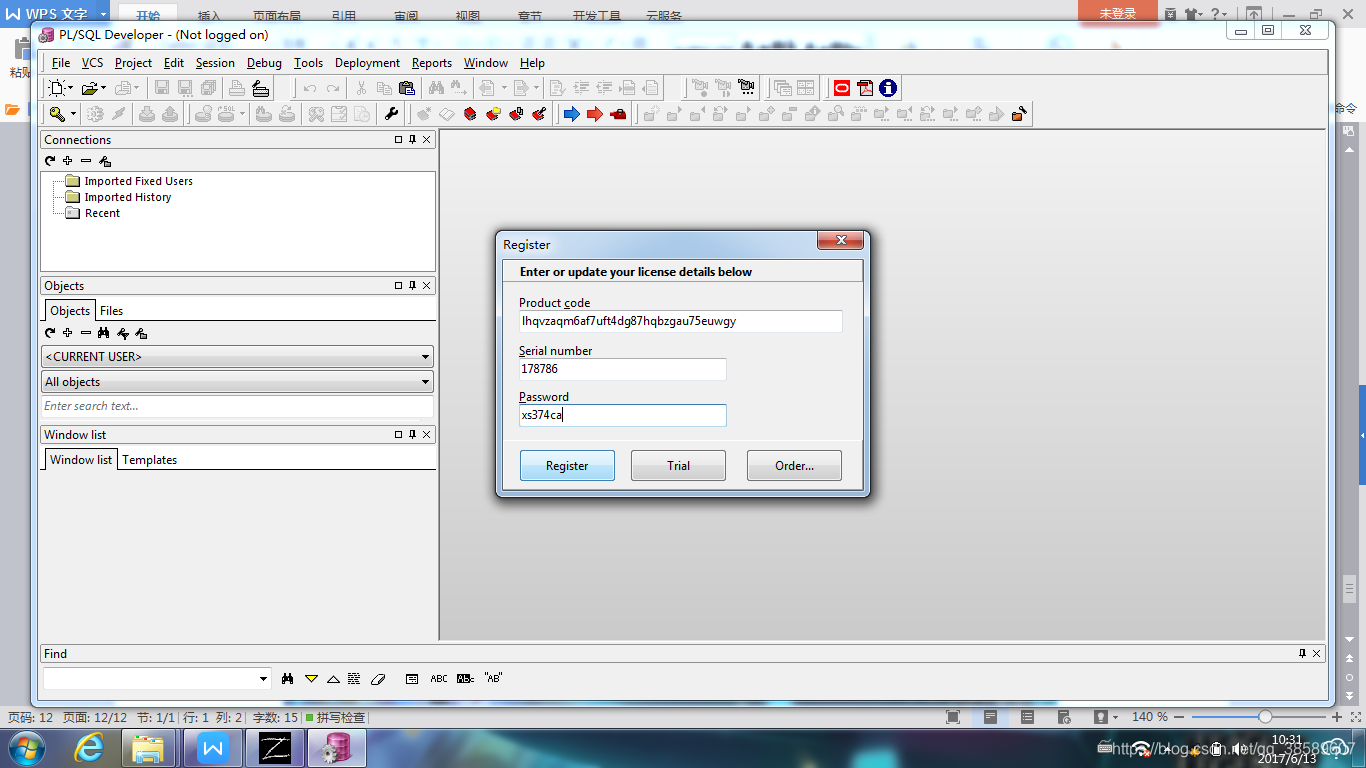Click the Password input field

click(622, 415)
